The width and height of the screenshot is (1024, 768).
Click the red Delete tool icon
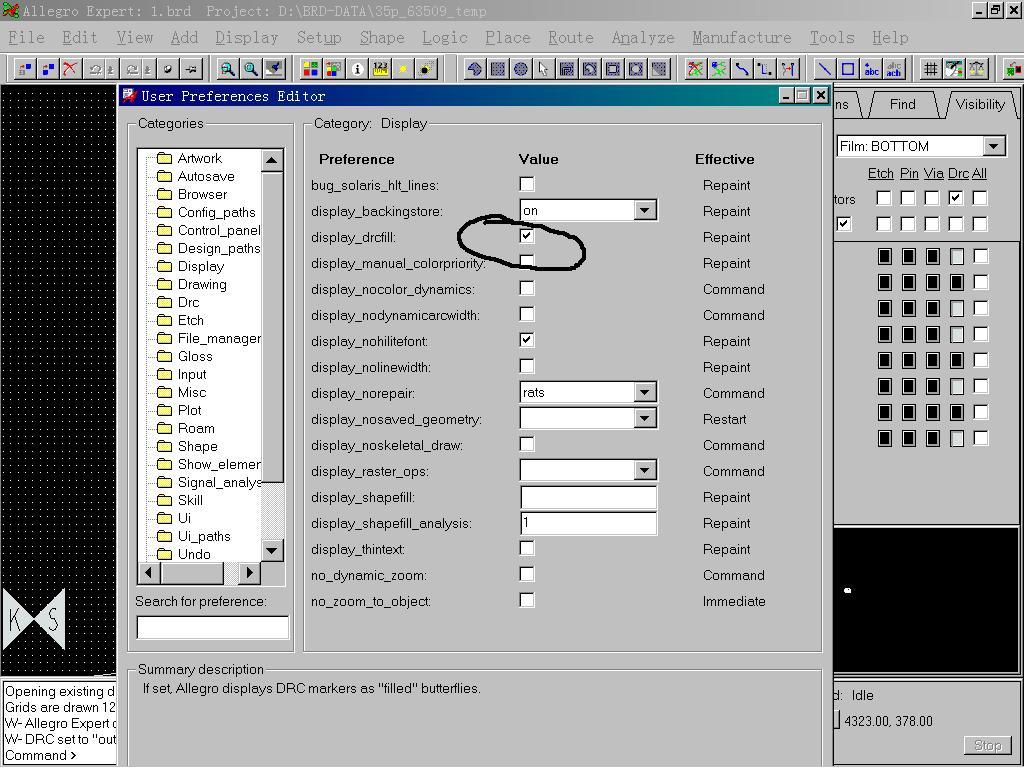tap(70, 69)
